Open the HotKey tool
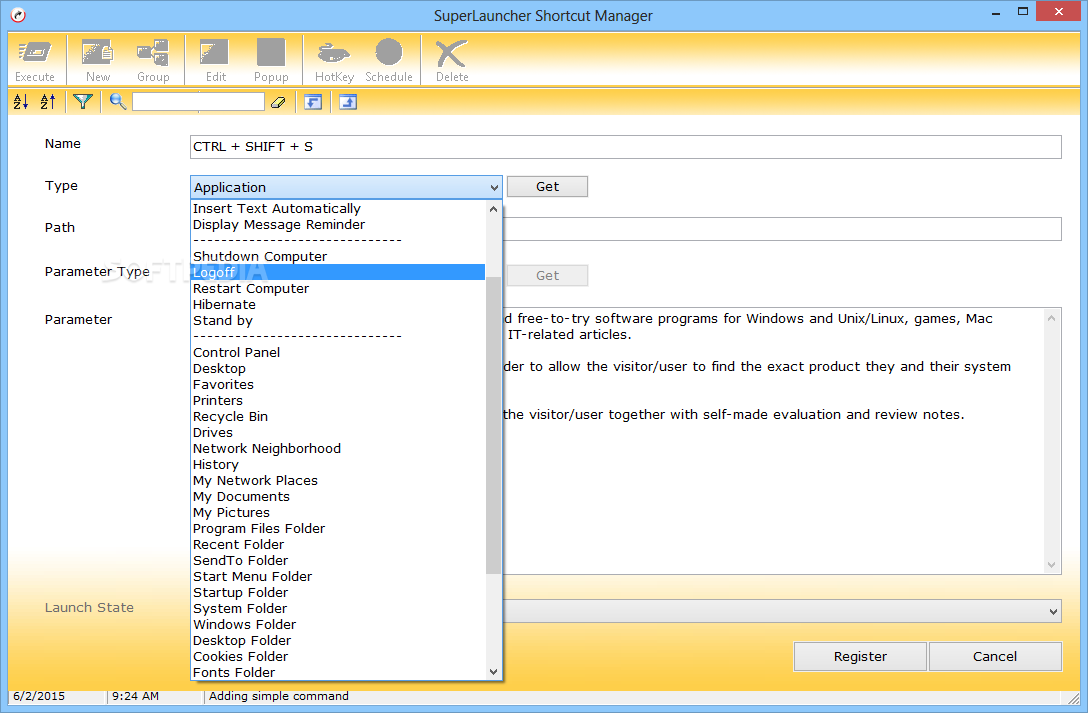 (334, 60)
